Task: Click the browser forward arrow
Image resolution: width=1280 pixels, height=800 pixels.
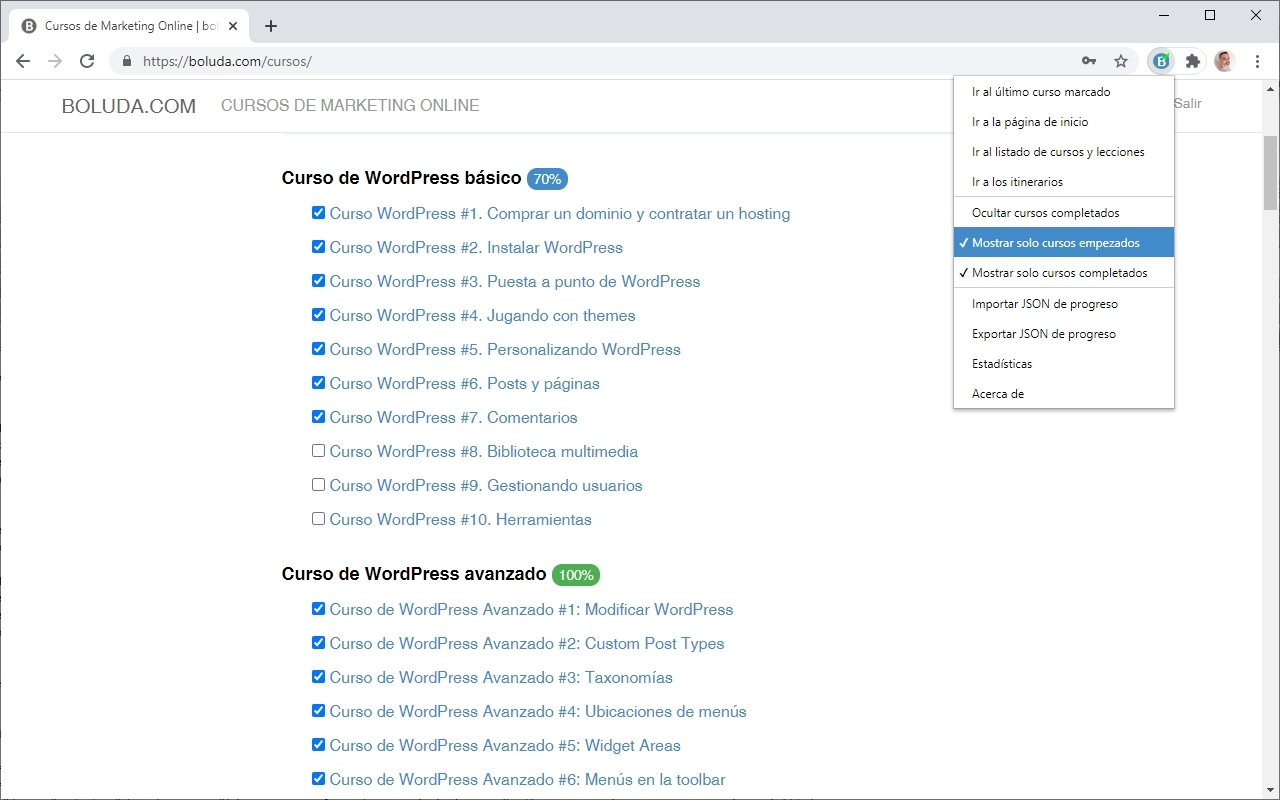Action: pos(55,61)
